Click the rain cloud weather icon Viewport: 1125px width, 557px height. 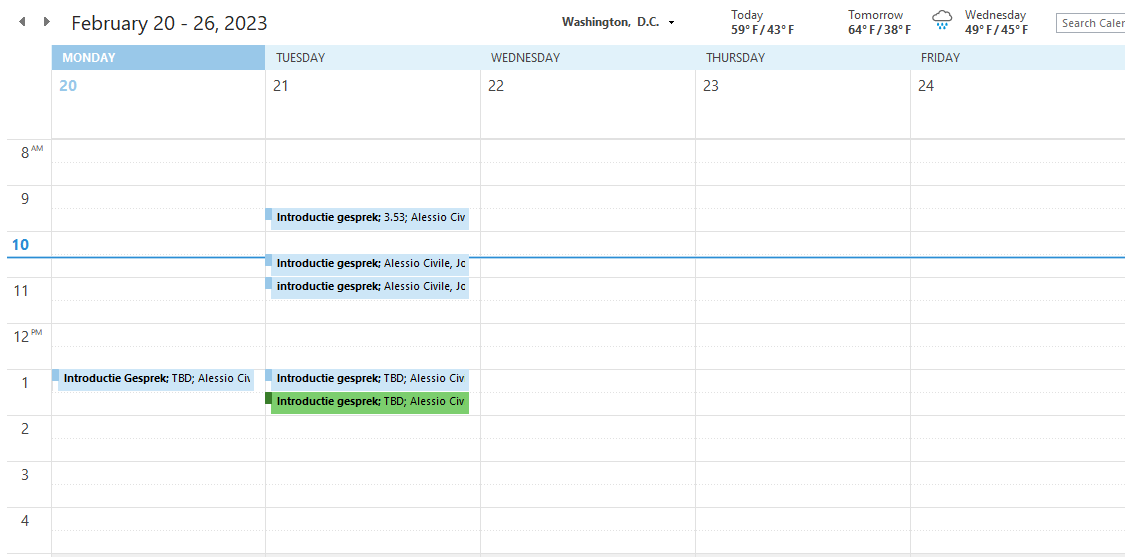point(942,21)
